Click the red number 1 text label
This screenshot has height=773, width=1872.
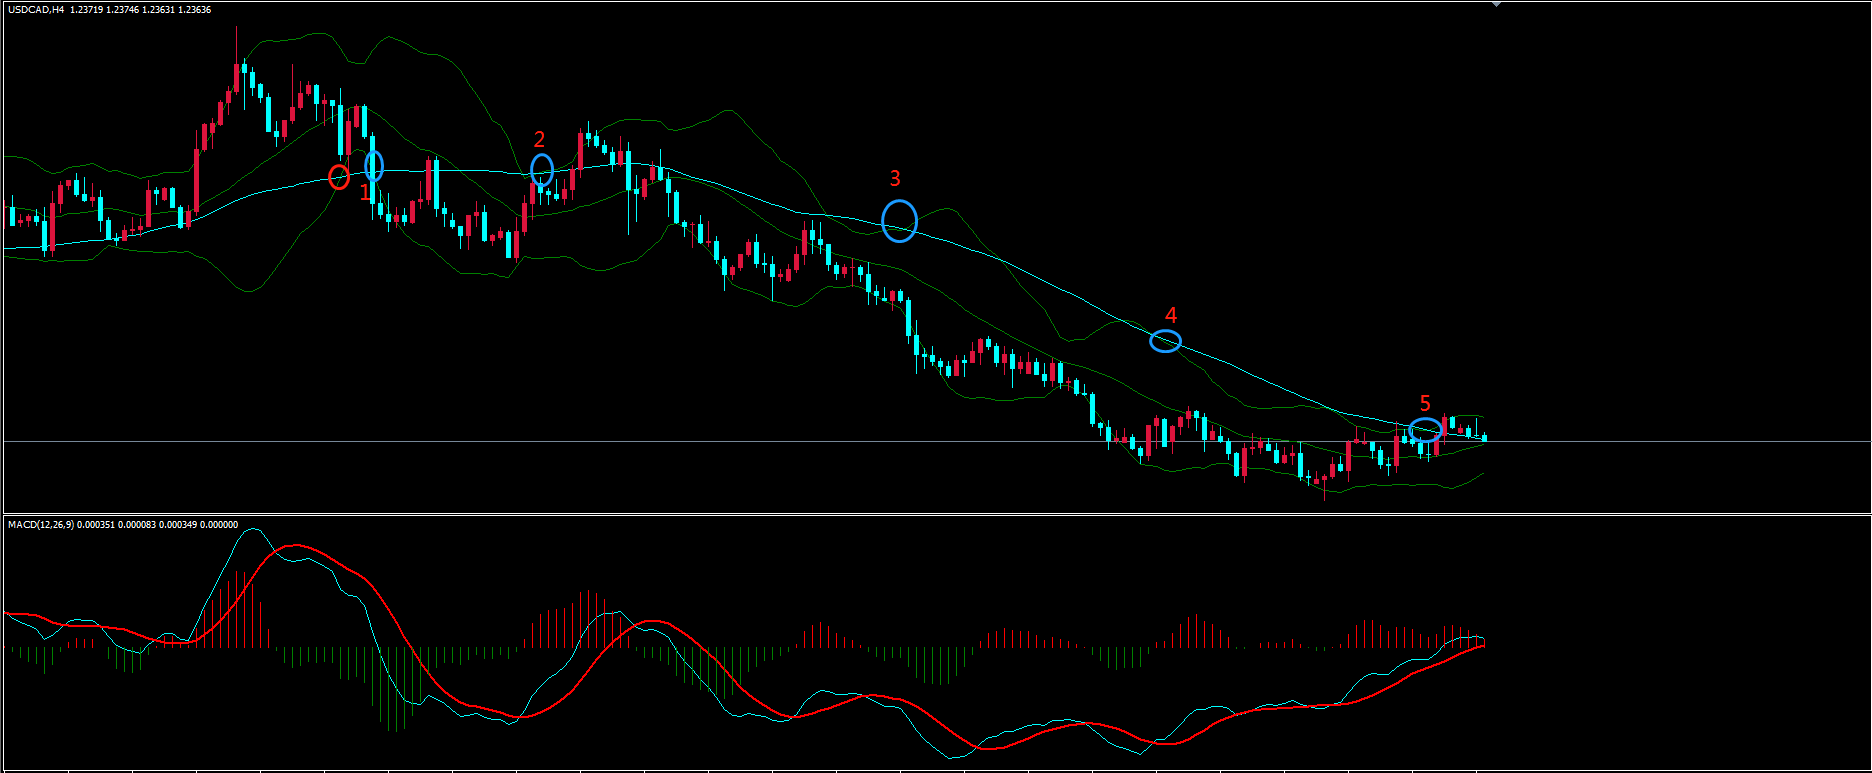(364, 193)
